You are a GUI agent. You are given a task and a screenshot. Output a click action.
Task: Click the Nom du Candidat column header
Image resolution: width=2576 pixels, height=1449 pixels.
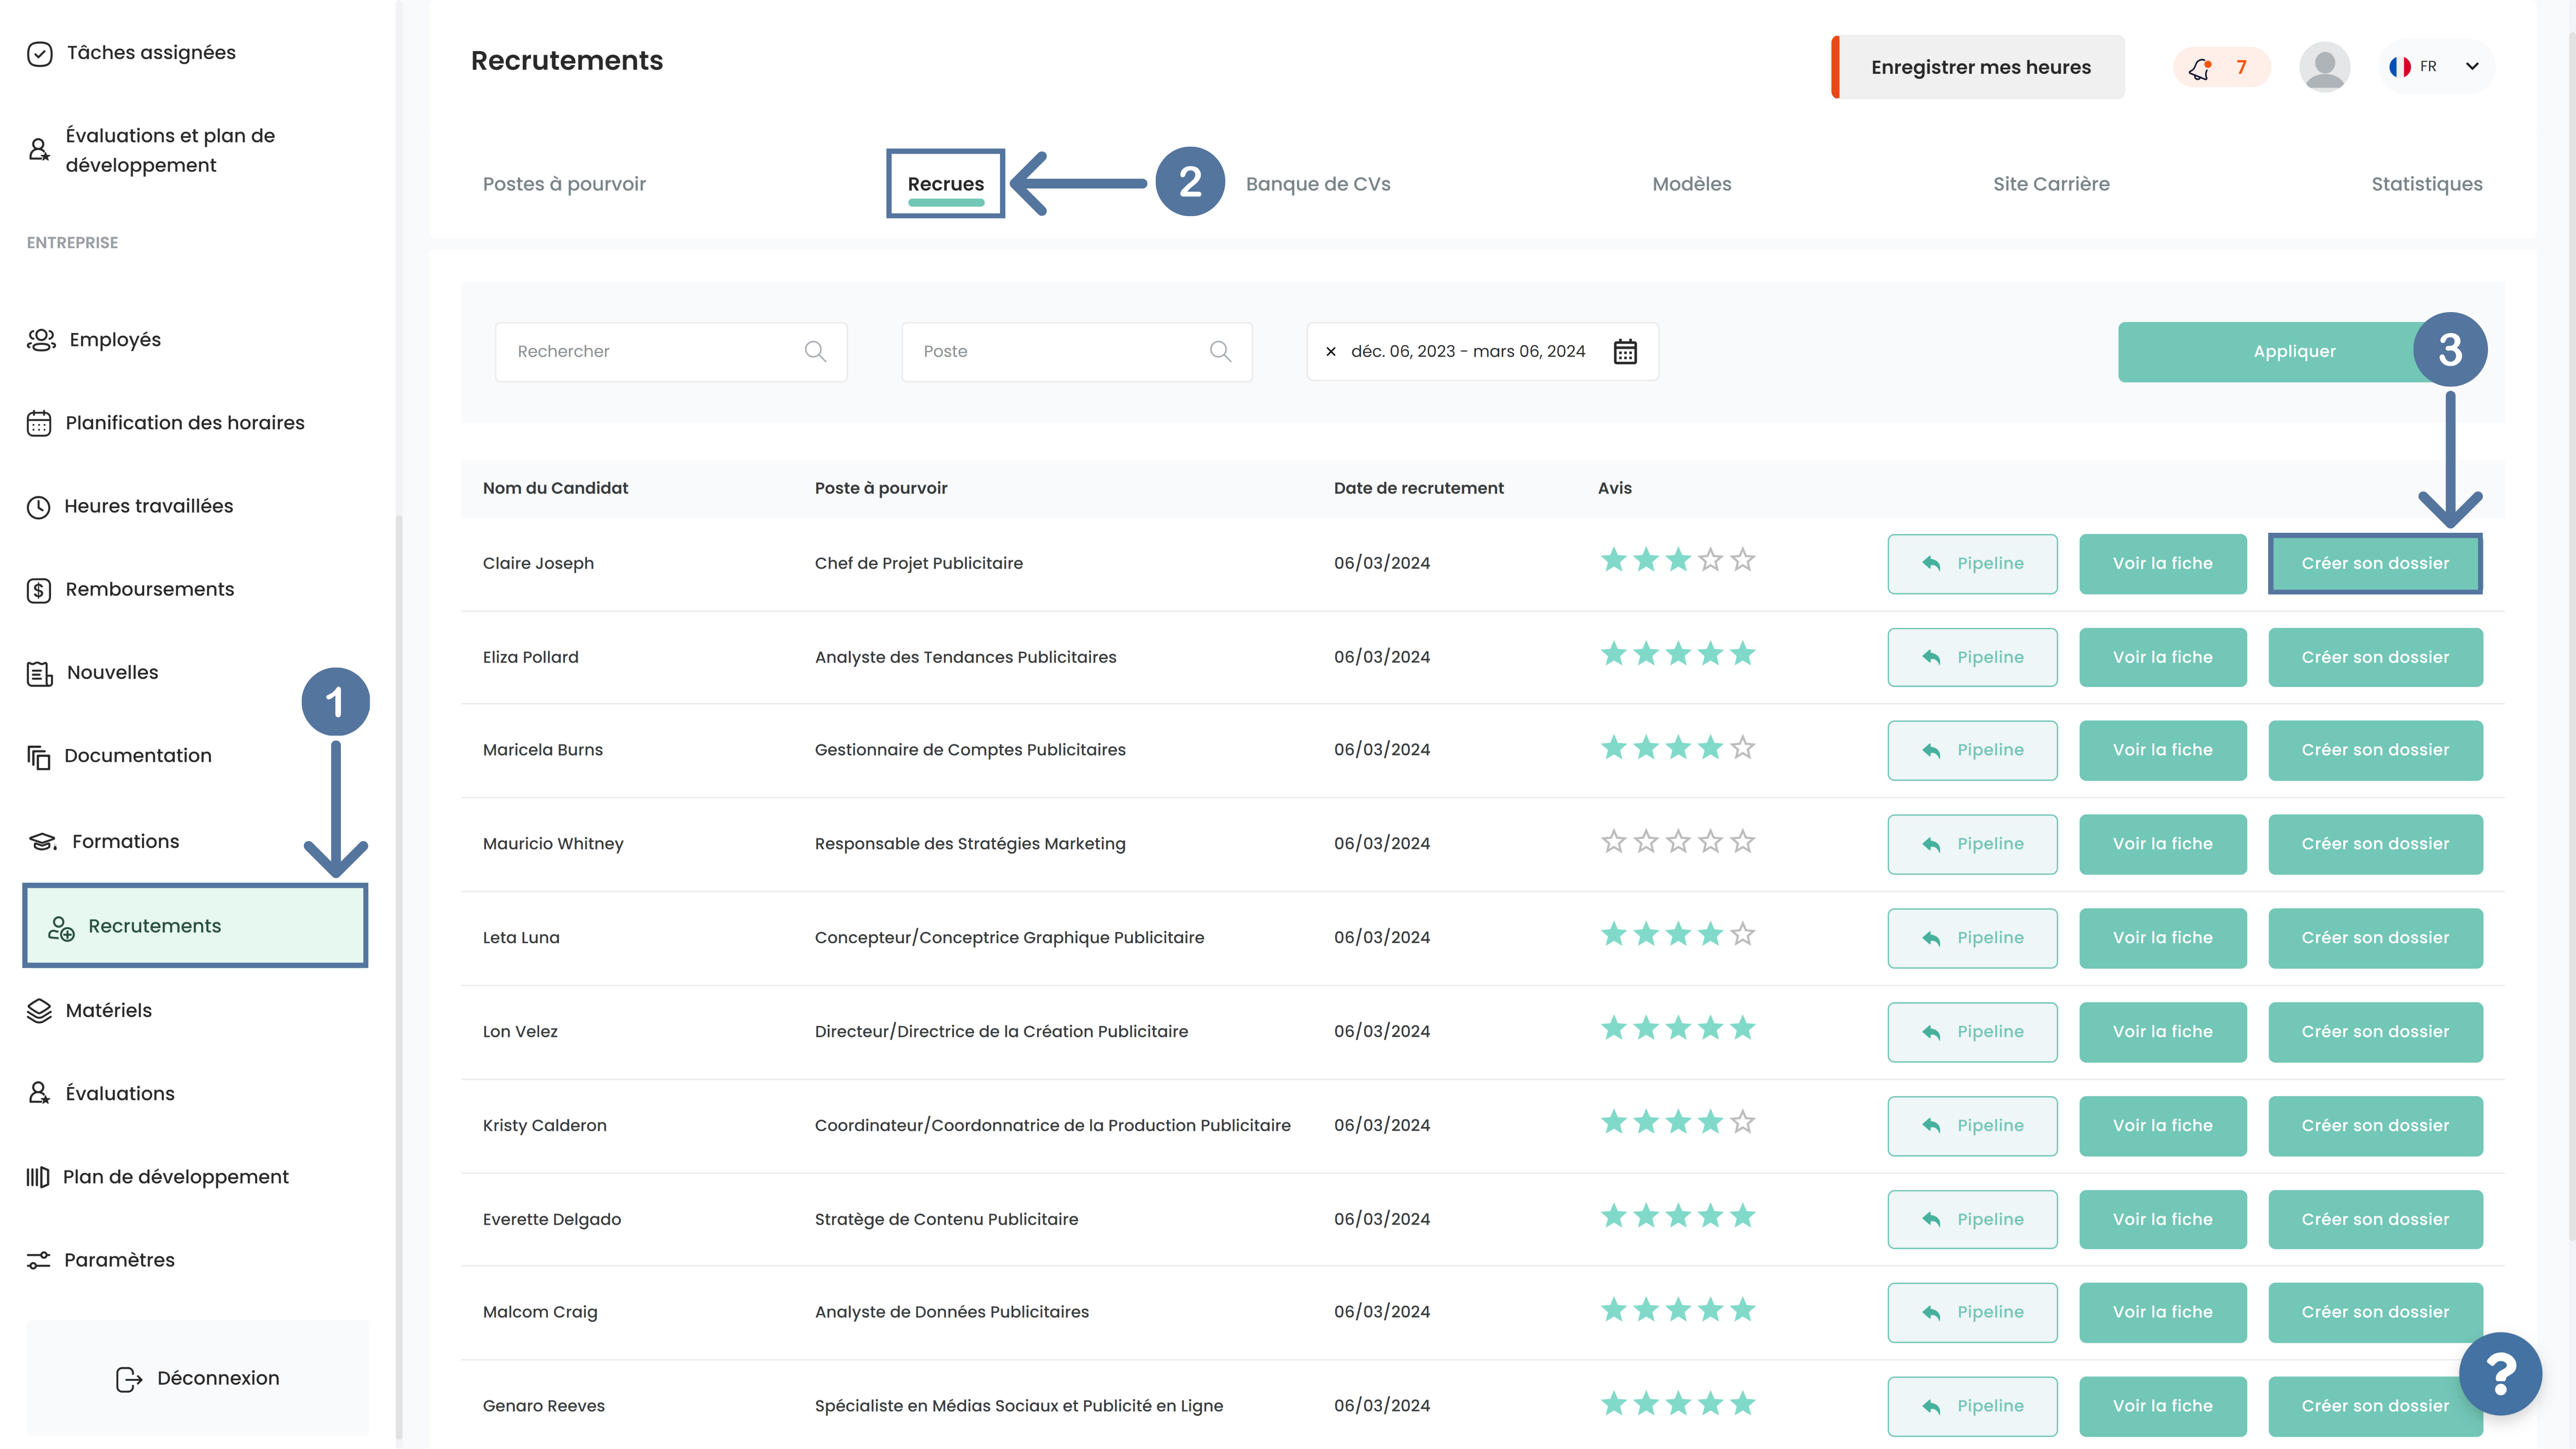[x=555, y=488]
